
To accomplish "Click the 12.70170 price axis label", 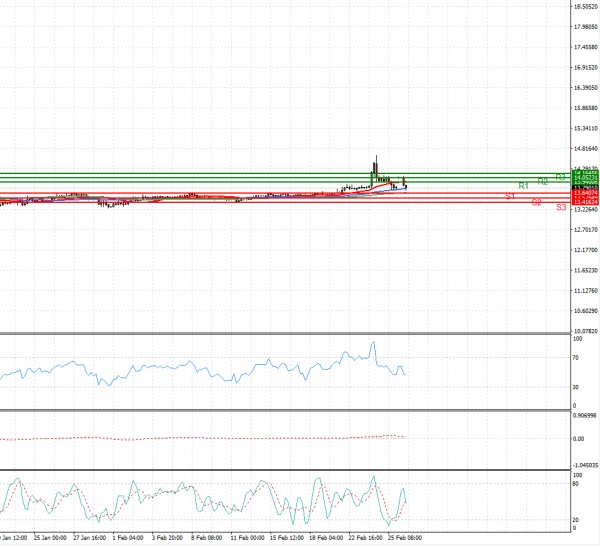I will (585, 230).
